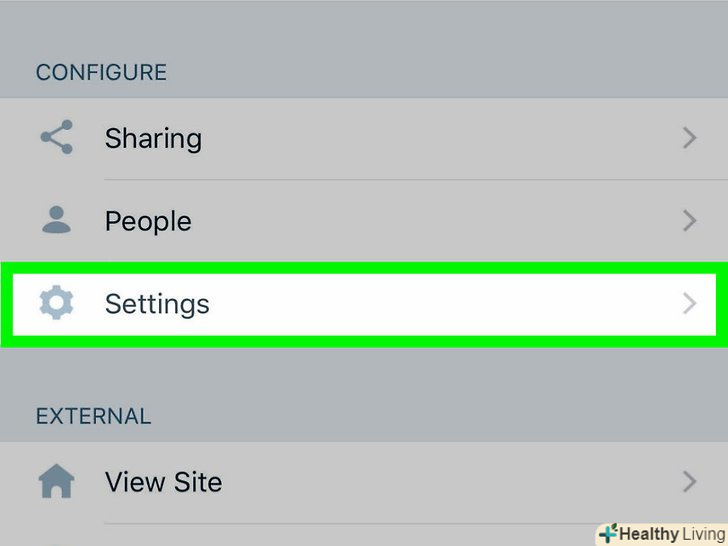This screenshot has width=728, height=546.
Task: Tap the gray gap between Settings and EXTERNAL
Action: tap(364, 370)
